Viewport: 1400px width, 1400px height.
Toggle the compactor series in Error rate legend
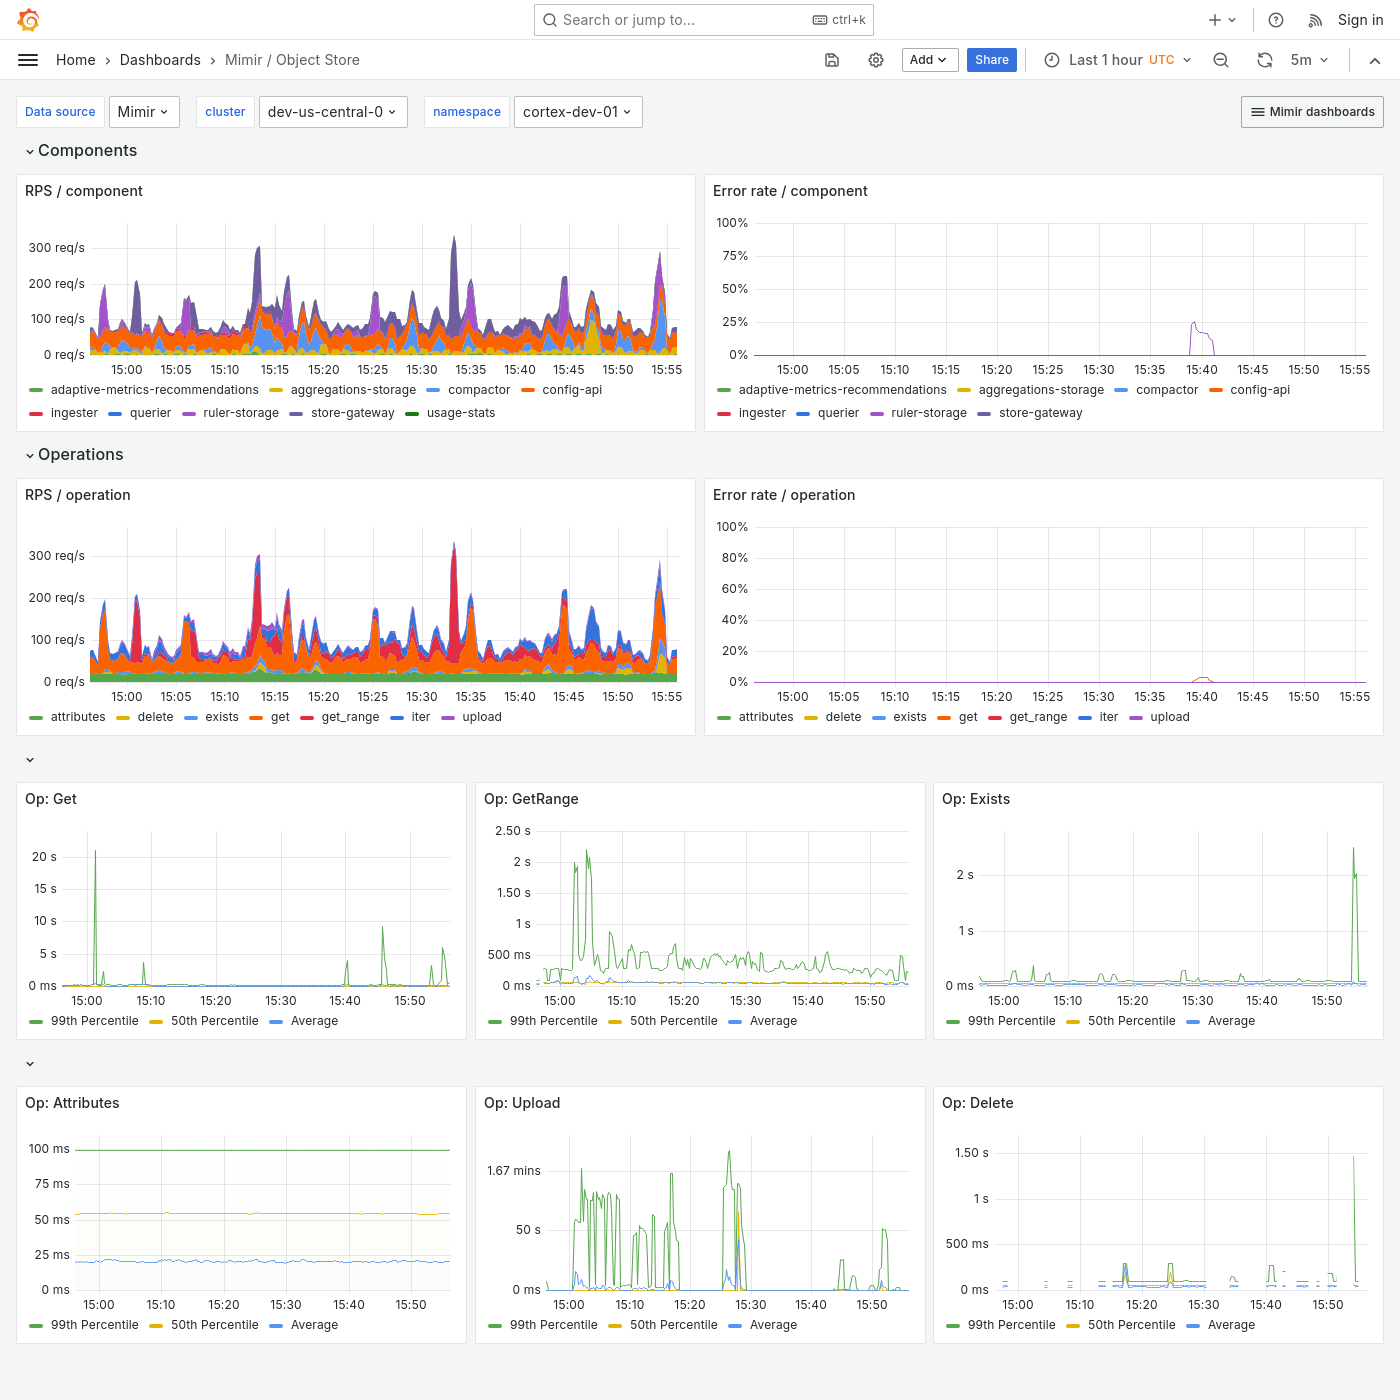point(1168,390)
